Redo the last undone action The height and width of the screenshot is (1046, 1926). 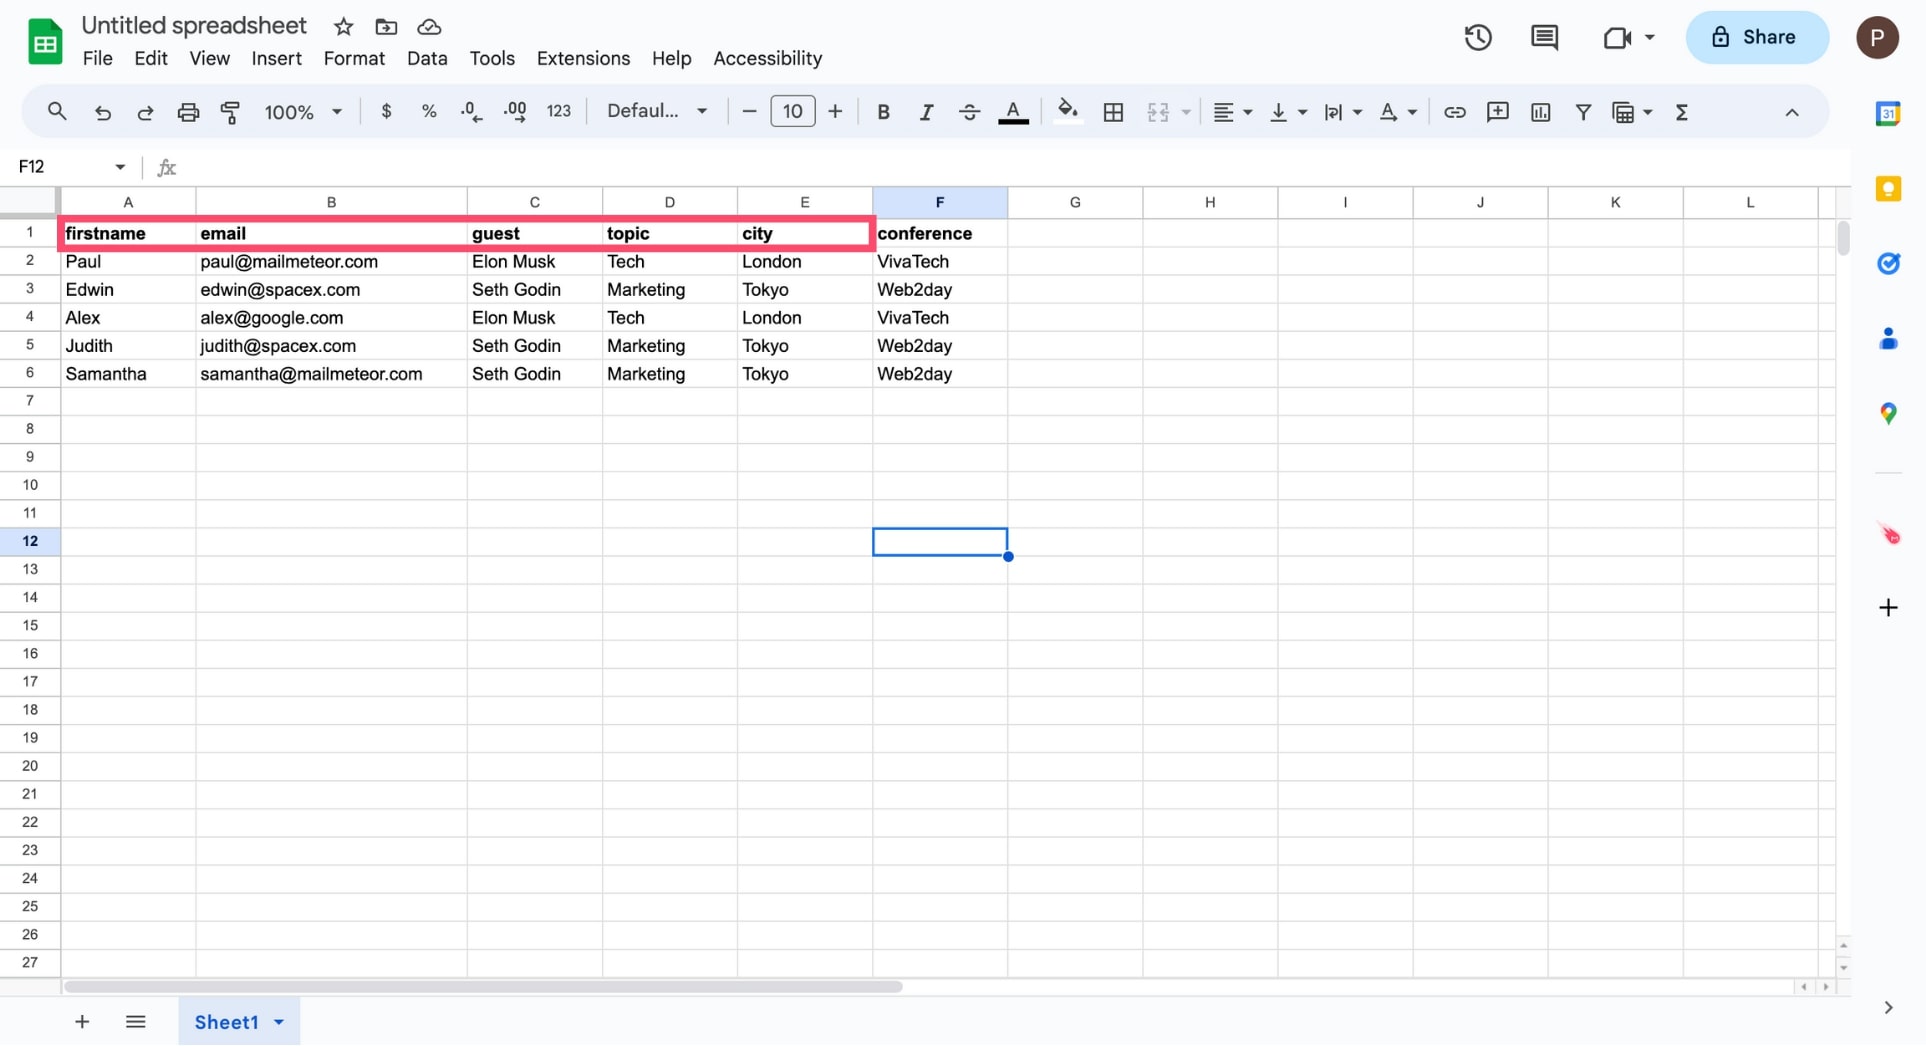point(145,112)
